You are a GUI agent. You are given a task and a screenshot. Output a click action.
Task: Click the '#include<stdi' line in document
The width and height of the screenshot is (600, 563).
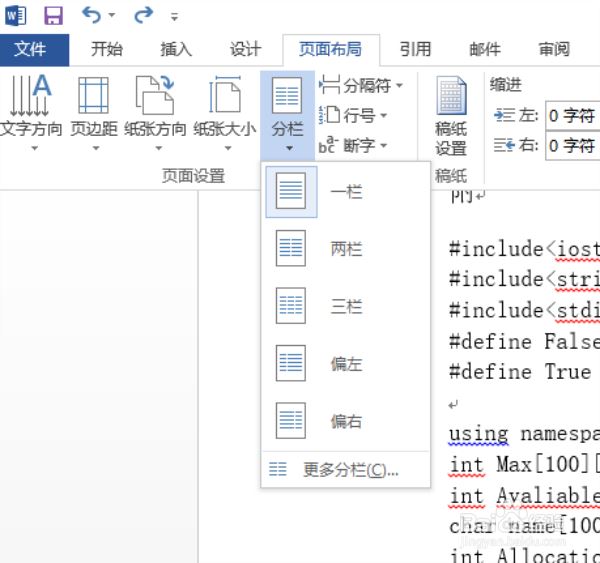coord(525,310)
